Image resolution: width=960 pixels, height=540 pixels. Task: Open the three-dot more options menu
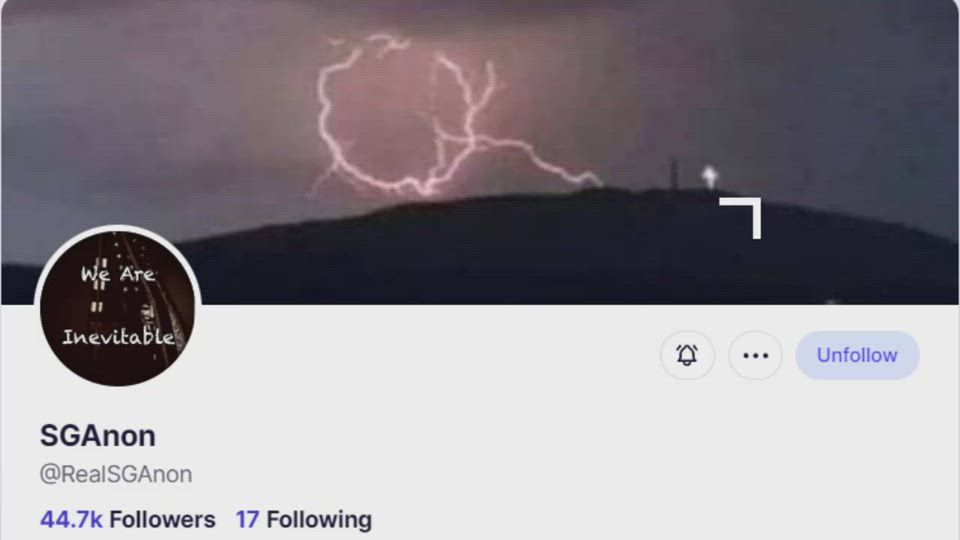click(x=755, y=355)
